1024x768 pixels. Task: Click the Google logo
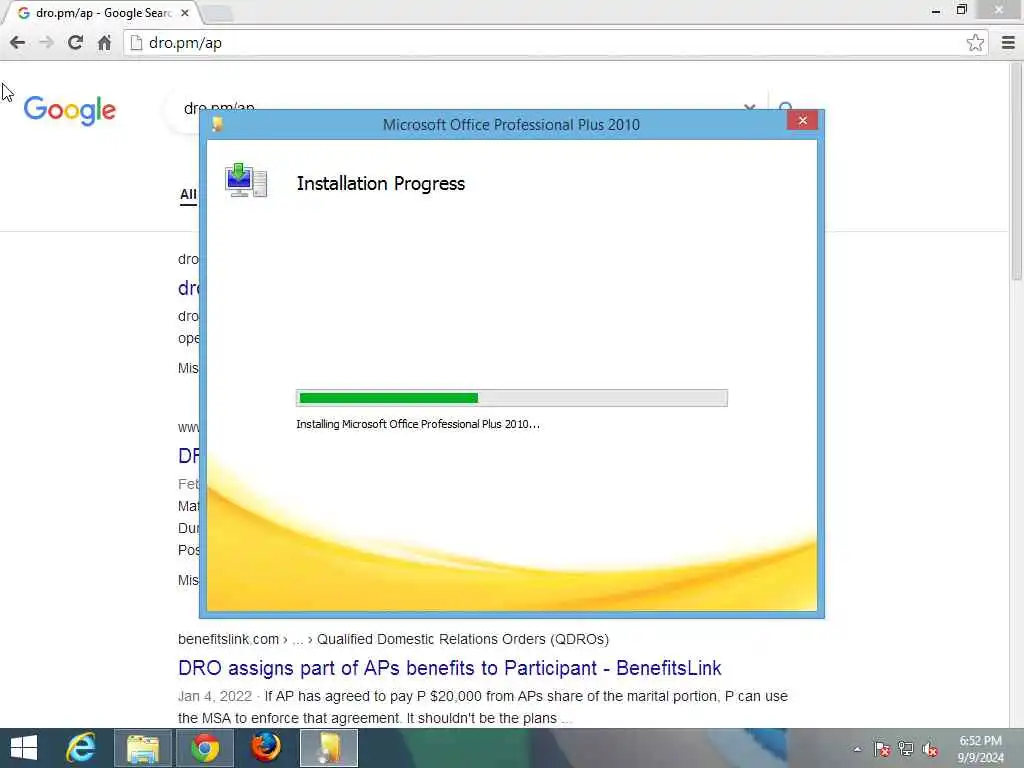pos(69,110)
